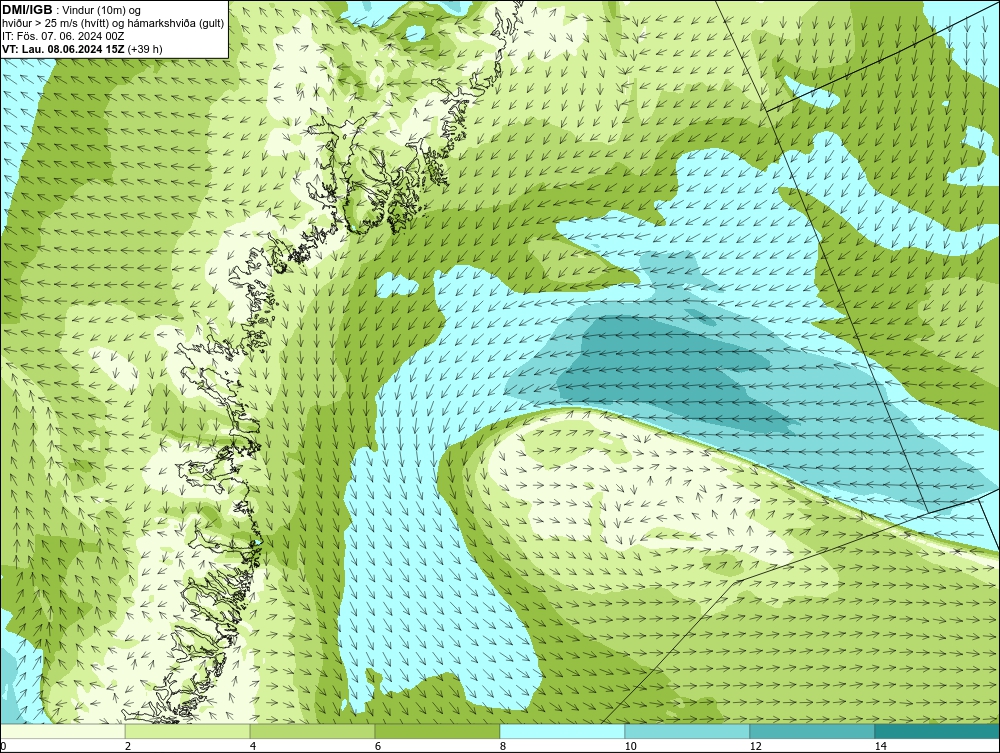The image size is (1000, 753).
Task: Pick the 0–2 pale legend color segment
Action: (62, 731)
